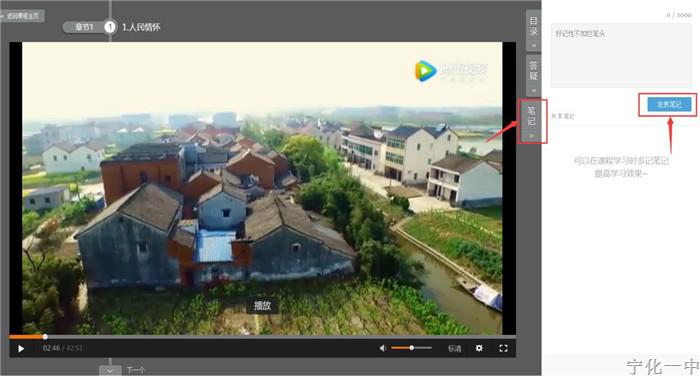Open the 标清 video quality dropdown
Screen dimensions: 700x376
(x=454, y=348)
